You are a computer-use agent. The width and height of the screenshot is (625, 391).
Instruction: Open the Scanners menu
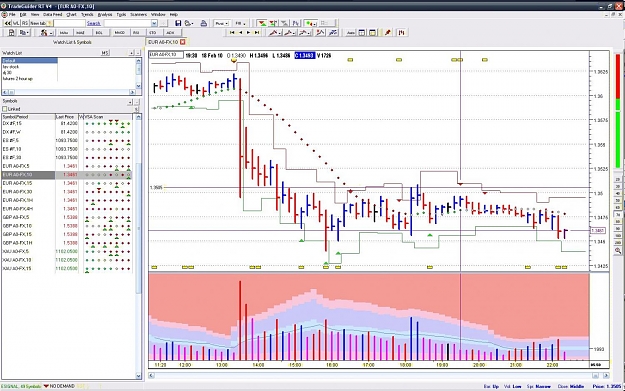click(139, 14)
